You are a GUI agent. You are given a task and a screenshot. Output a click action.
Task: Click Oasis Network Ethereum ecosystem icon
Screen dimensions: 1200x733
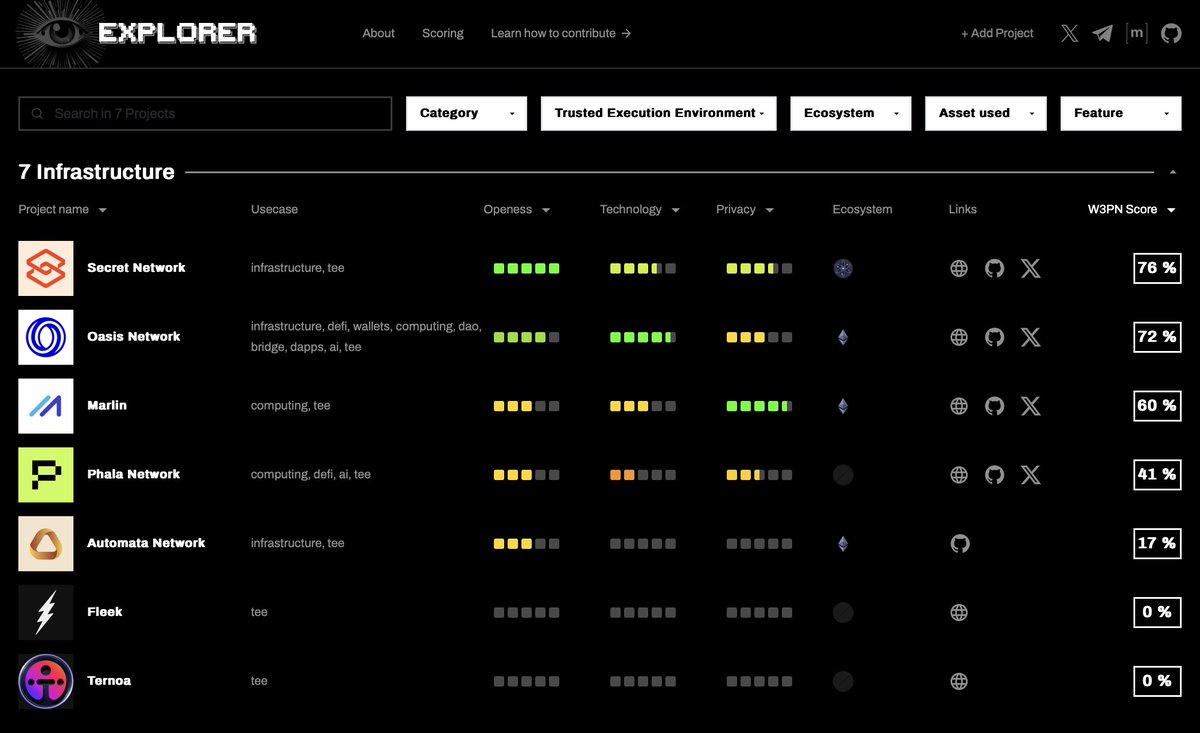point(843,337)
